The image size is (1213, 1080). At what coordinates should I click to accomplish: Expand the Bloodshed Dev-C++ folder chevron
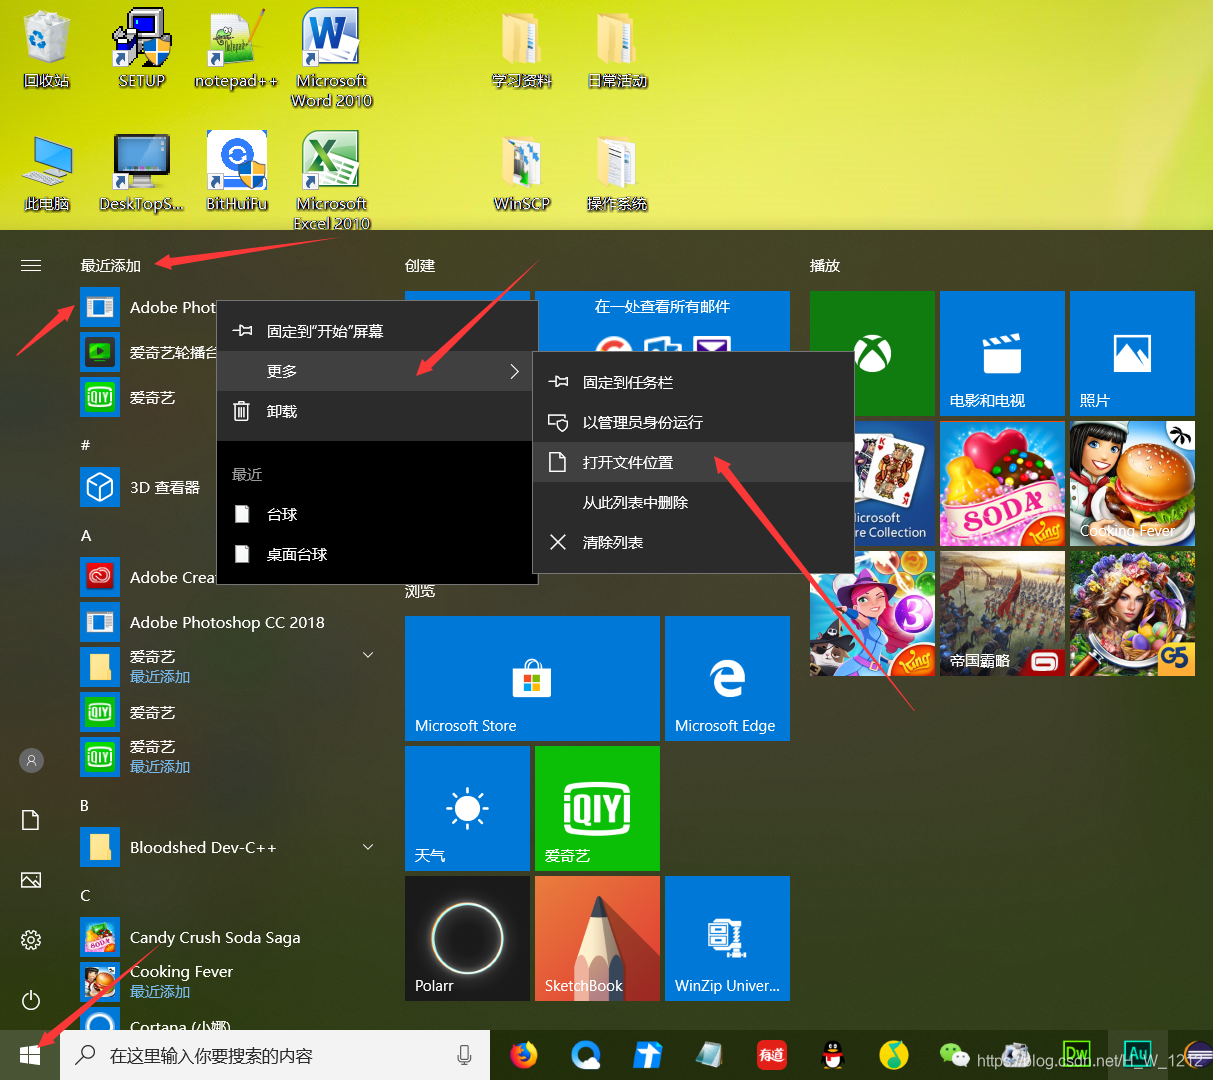(368, 847)
